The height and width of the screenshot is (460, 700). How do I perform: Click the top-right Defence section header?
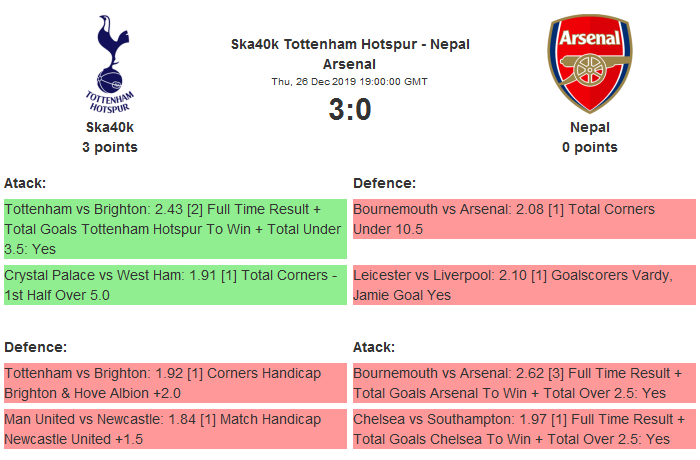385,183
